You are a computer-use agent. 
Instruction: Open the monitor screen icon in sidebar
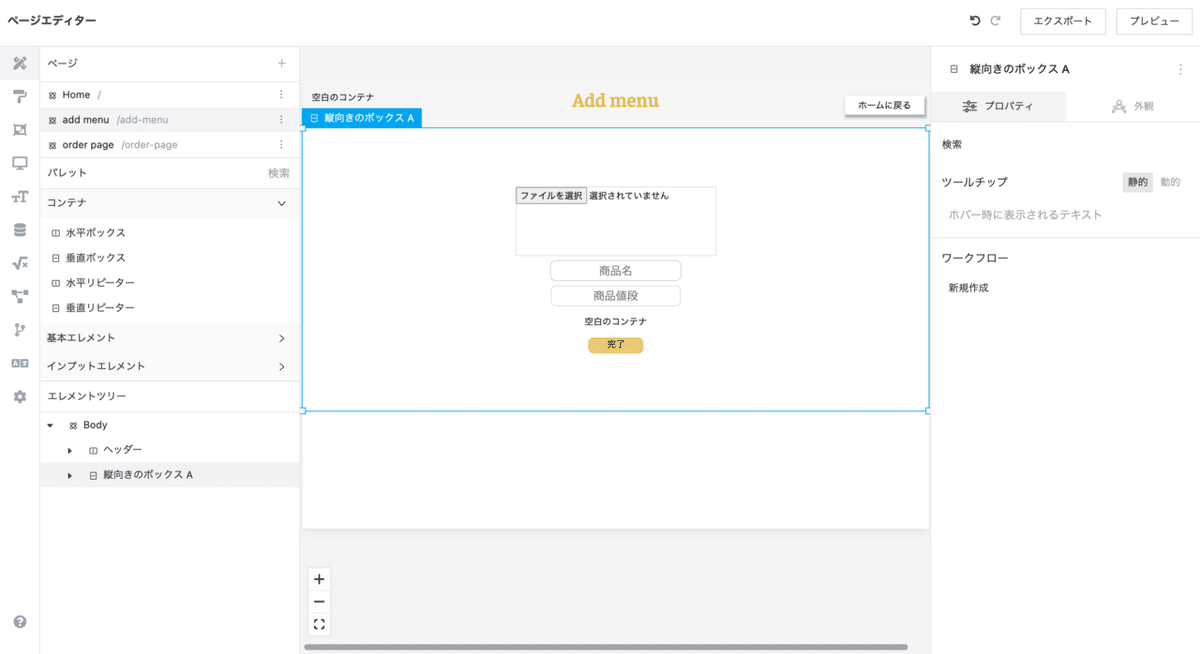(19, 163)
